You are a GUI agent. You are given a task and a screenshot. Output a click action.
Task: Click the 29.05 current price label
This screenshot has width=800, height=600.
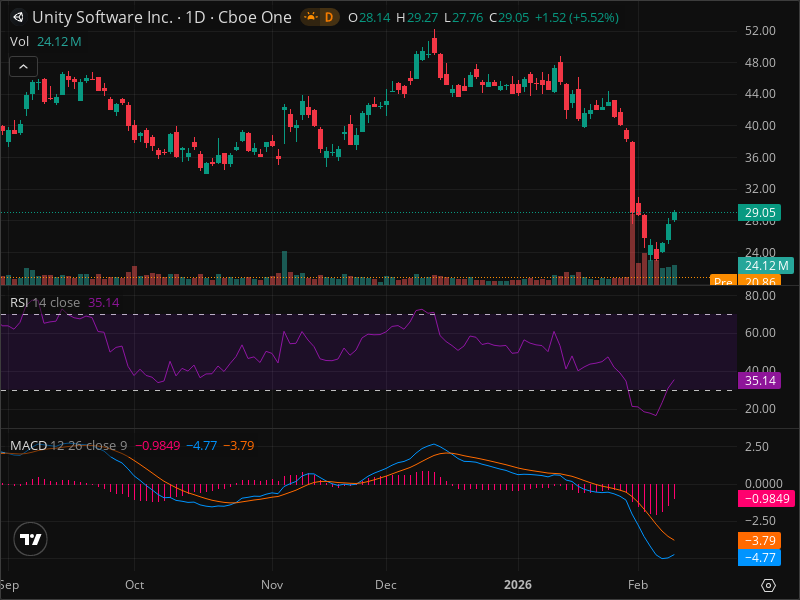coord(760,213)
